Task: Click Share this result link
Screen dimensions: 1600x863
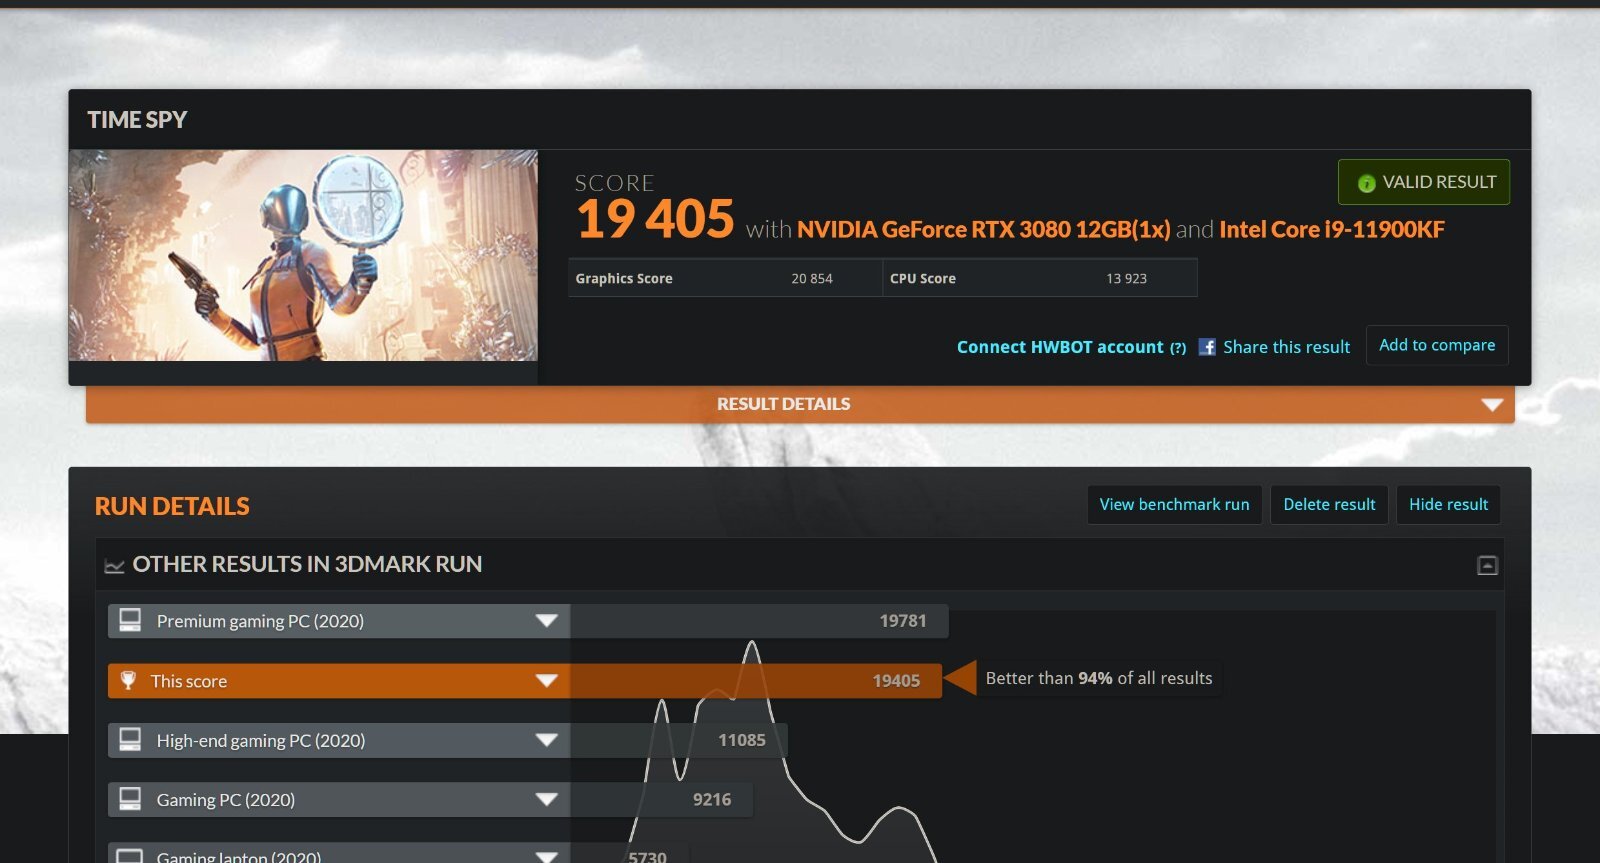Action: coord(1286,347)
